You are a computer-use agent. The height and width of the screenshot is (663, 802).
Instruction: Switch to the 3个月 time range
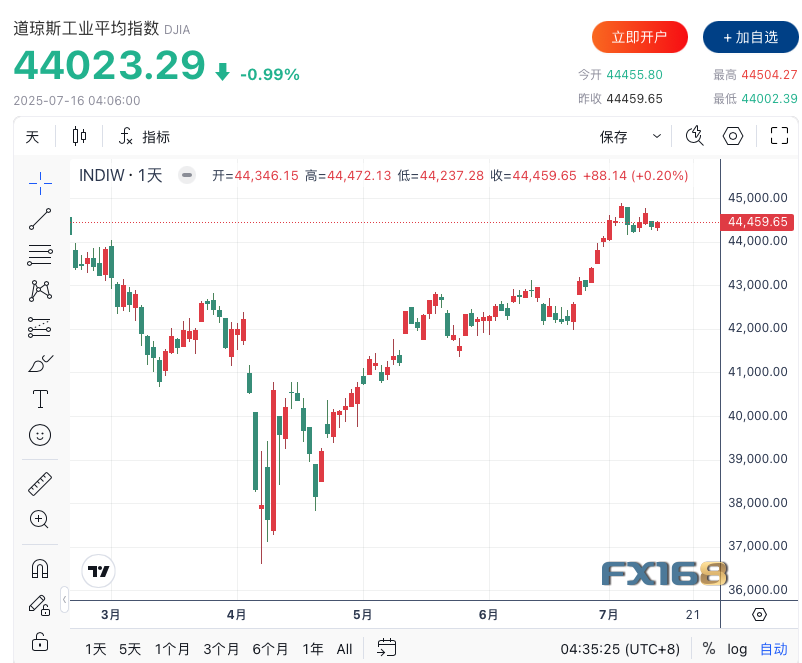[x=221, y=648]
